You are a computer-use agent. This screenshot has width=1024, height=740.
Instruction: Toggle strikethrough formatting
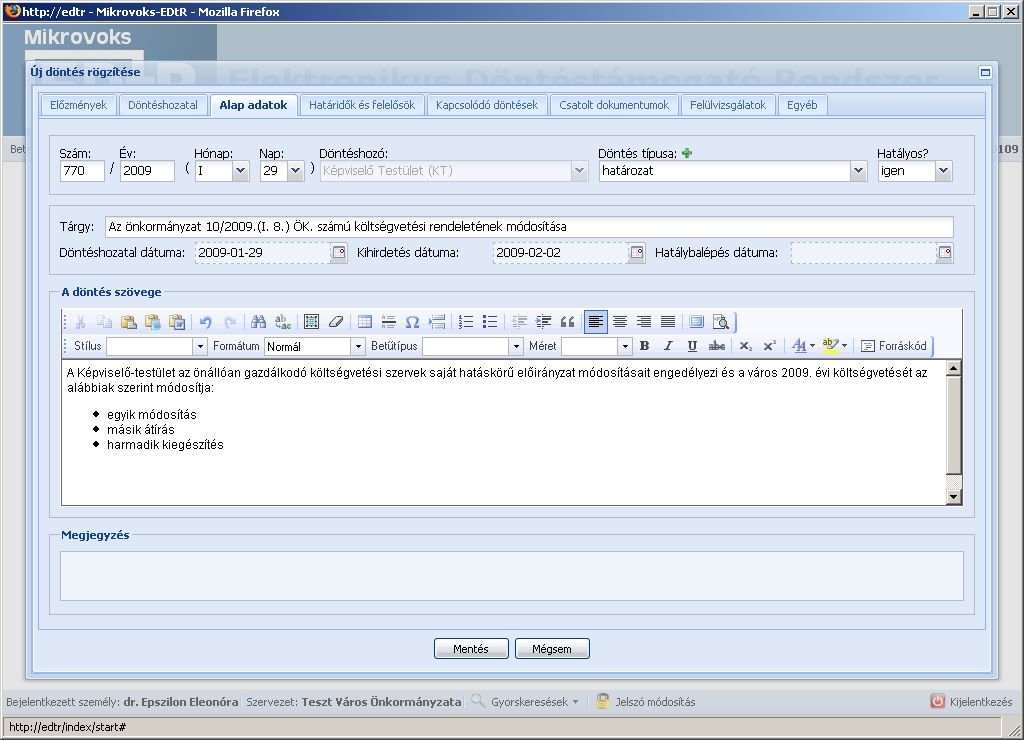[x=716, y=346]
